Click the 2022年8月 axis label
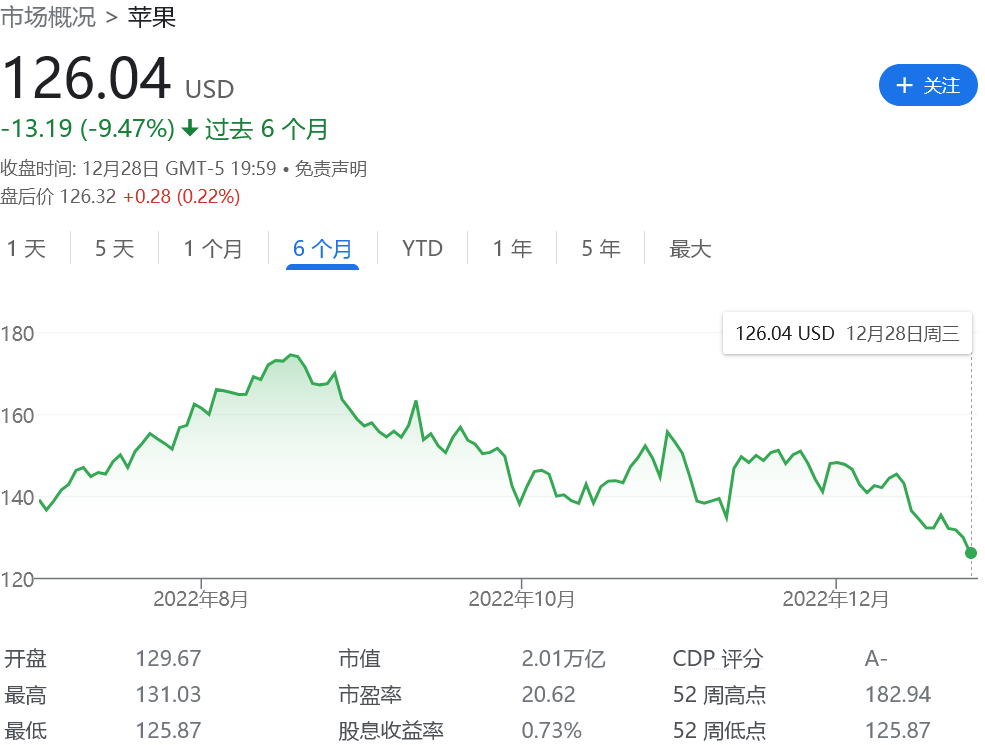985x745 pixels. pyautogui.click(x=200, y=599)
